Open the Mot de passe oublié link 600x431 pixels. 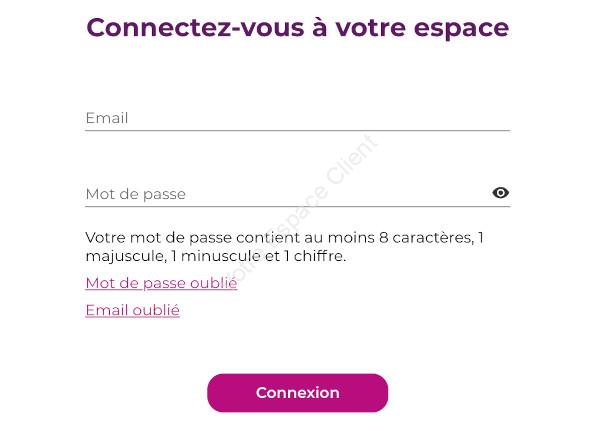(x=161, y=283)
